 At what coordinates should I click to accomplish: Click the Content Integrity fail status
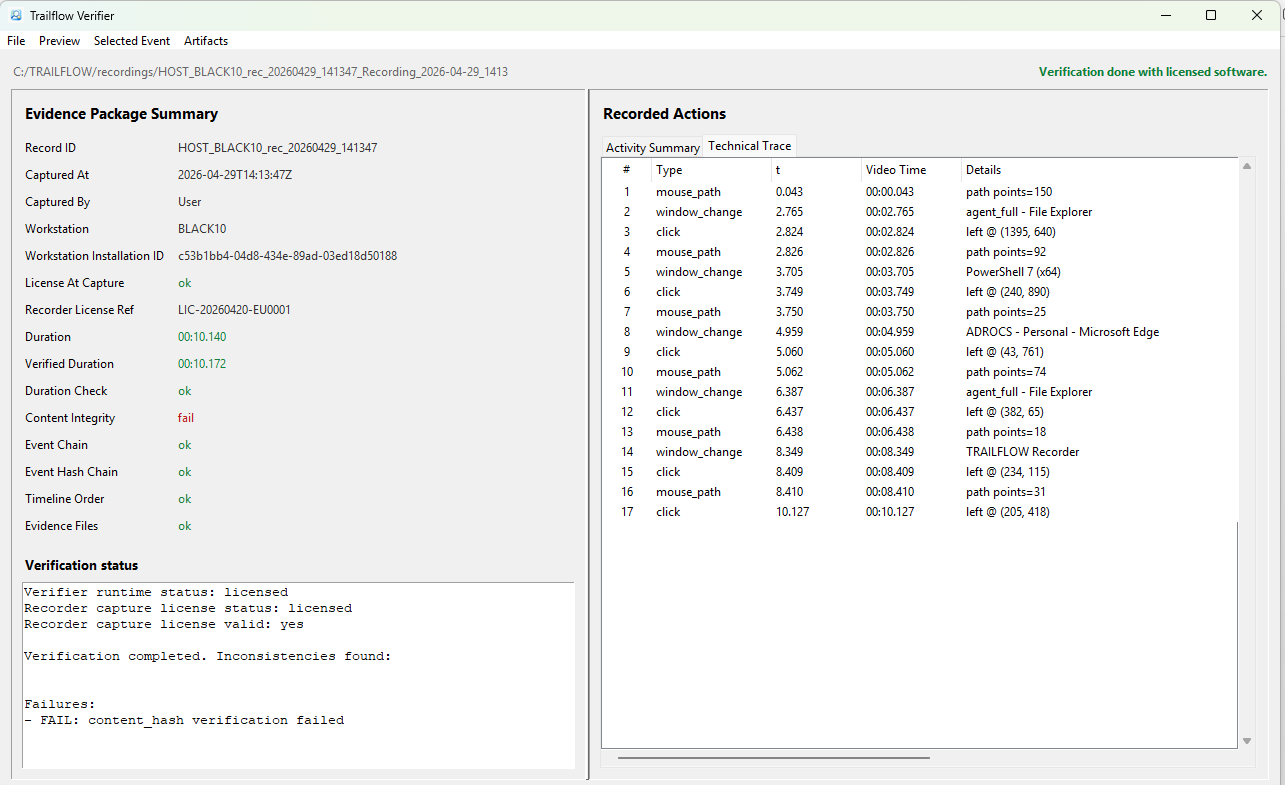click(186, 418)
